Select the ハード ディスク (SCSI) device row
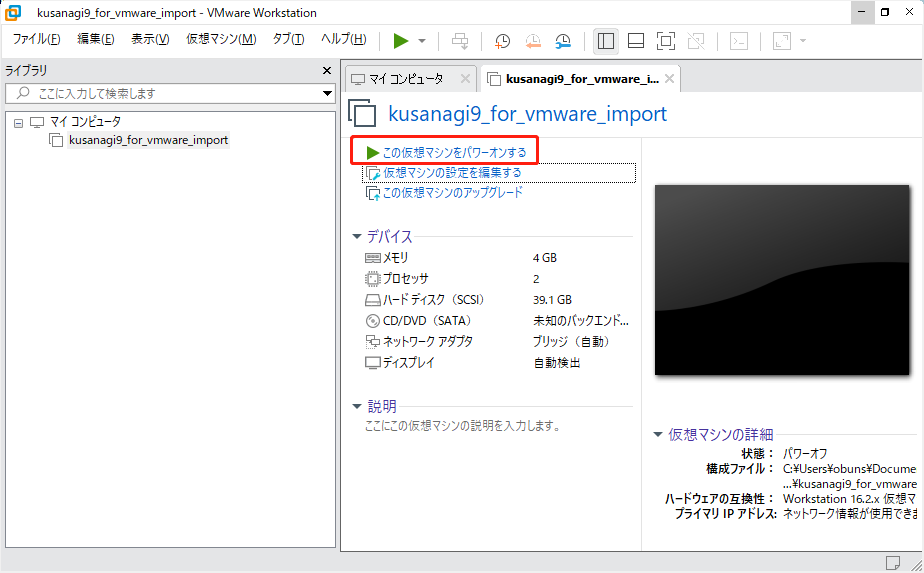The image size is (924, 573). pyautogui.click(x=498, y=299)
